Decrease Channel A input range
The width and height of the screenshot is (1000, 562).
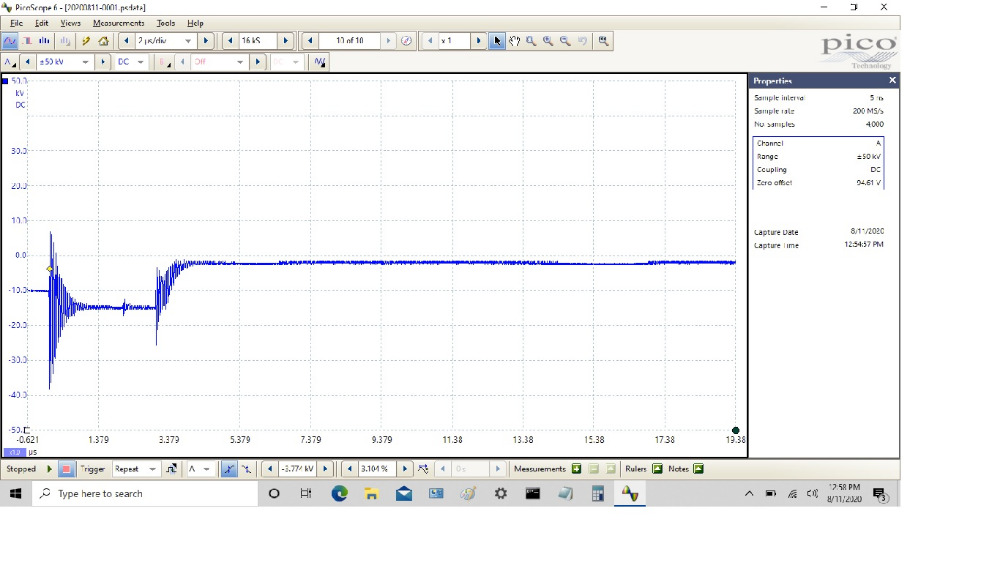[x=27, y=62]
